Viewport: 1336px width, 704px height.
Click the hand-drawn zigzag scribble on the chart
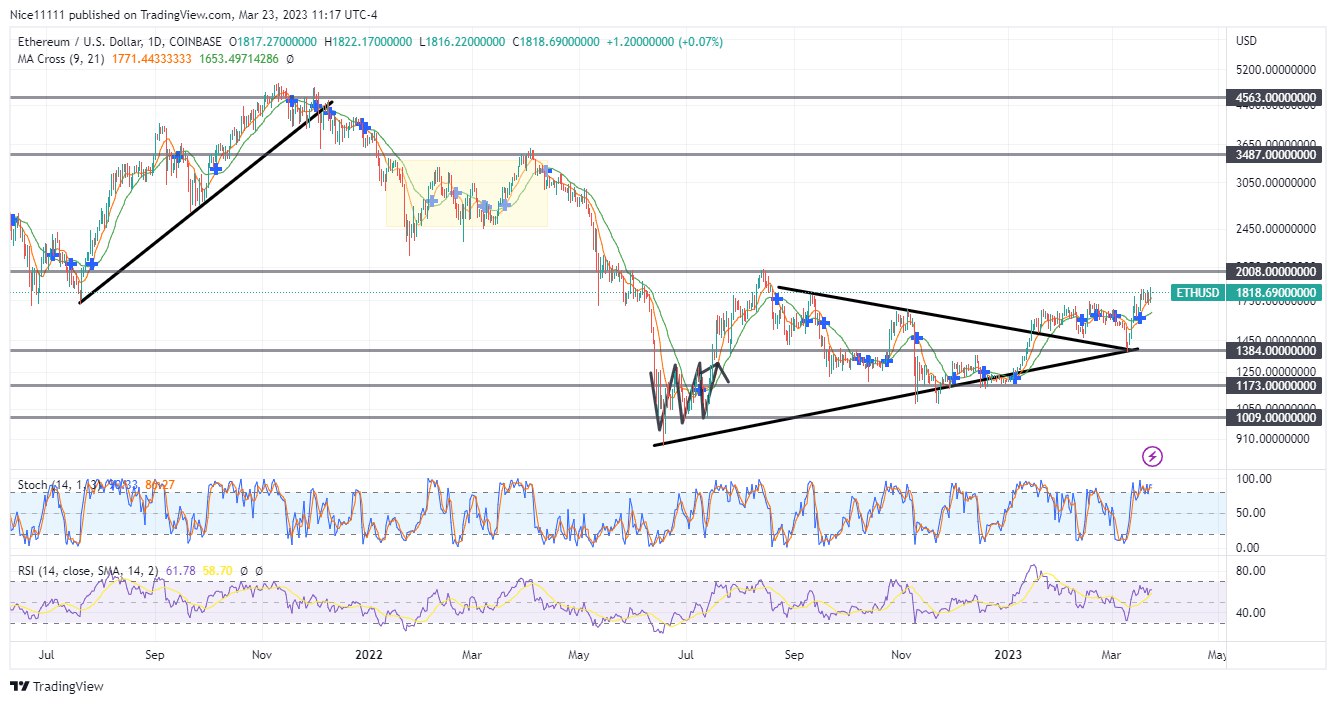pyautogui.click(x=686, y=392)
